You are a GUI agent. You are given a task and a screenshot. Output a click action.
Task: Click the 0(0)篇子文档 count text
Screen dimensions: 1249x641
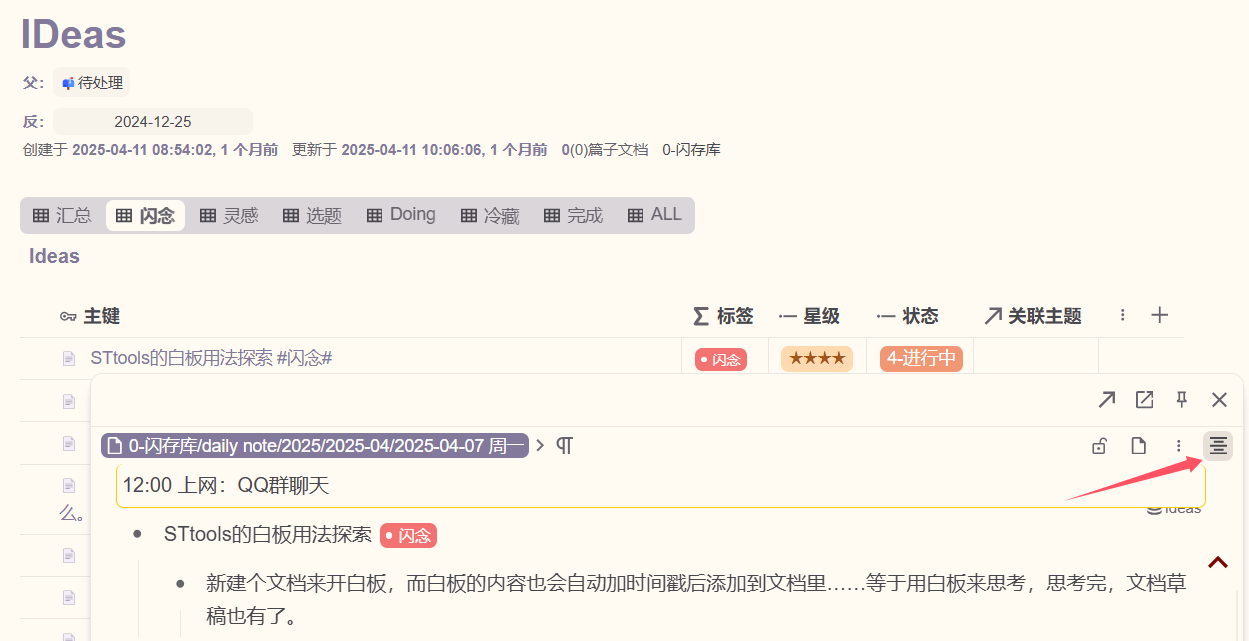pos(605,150)
